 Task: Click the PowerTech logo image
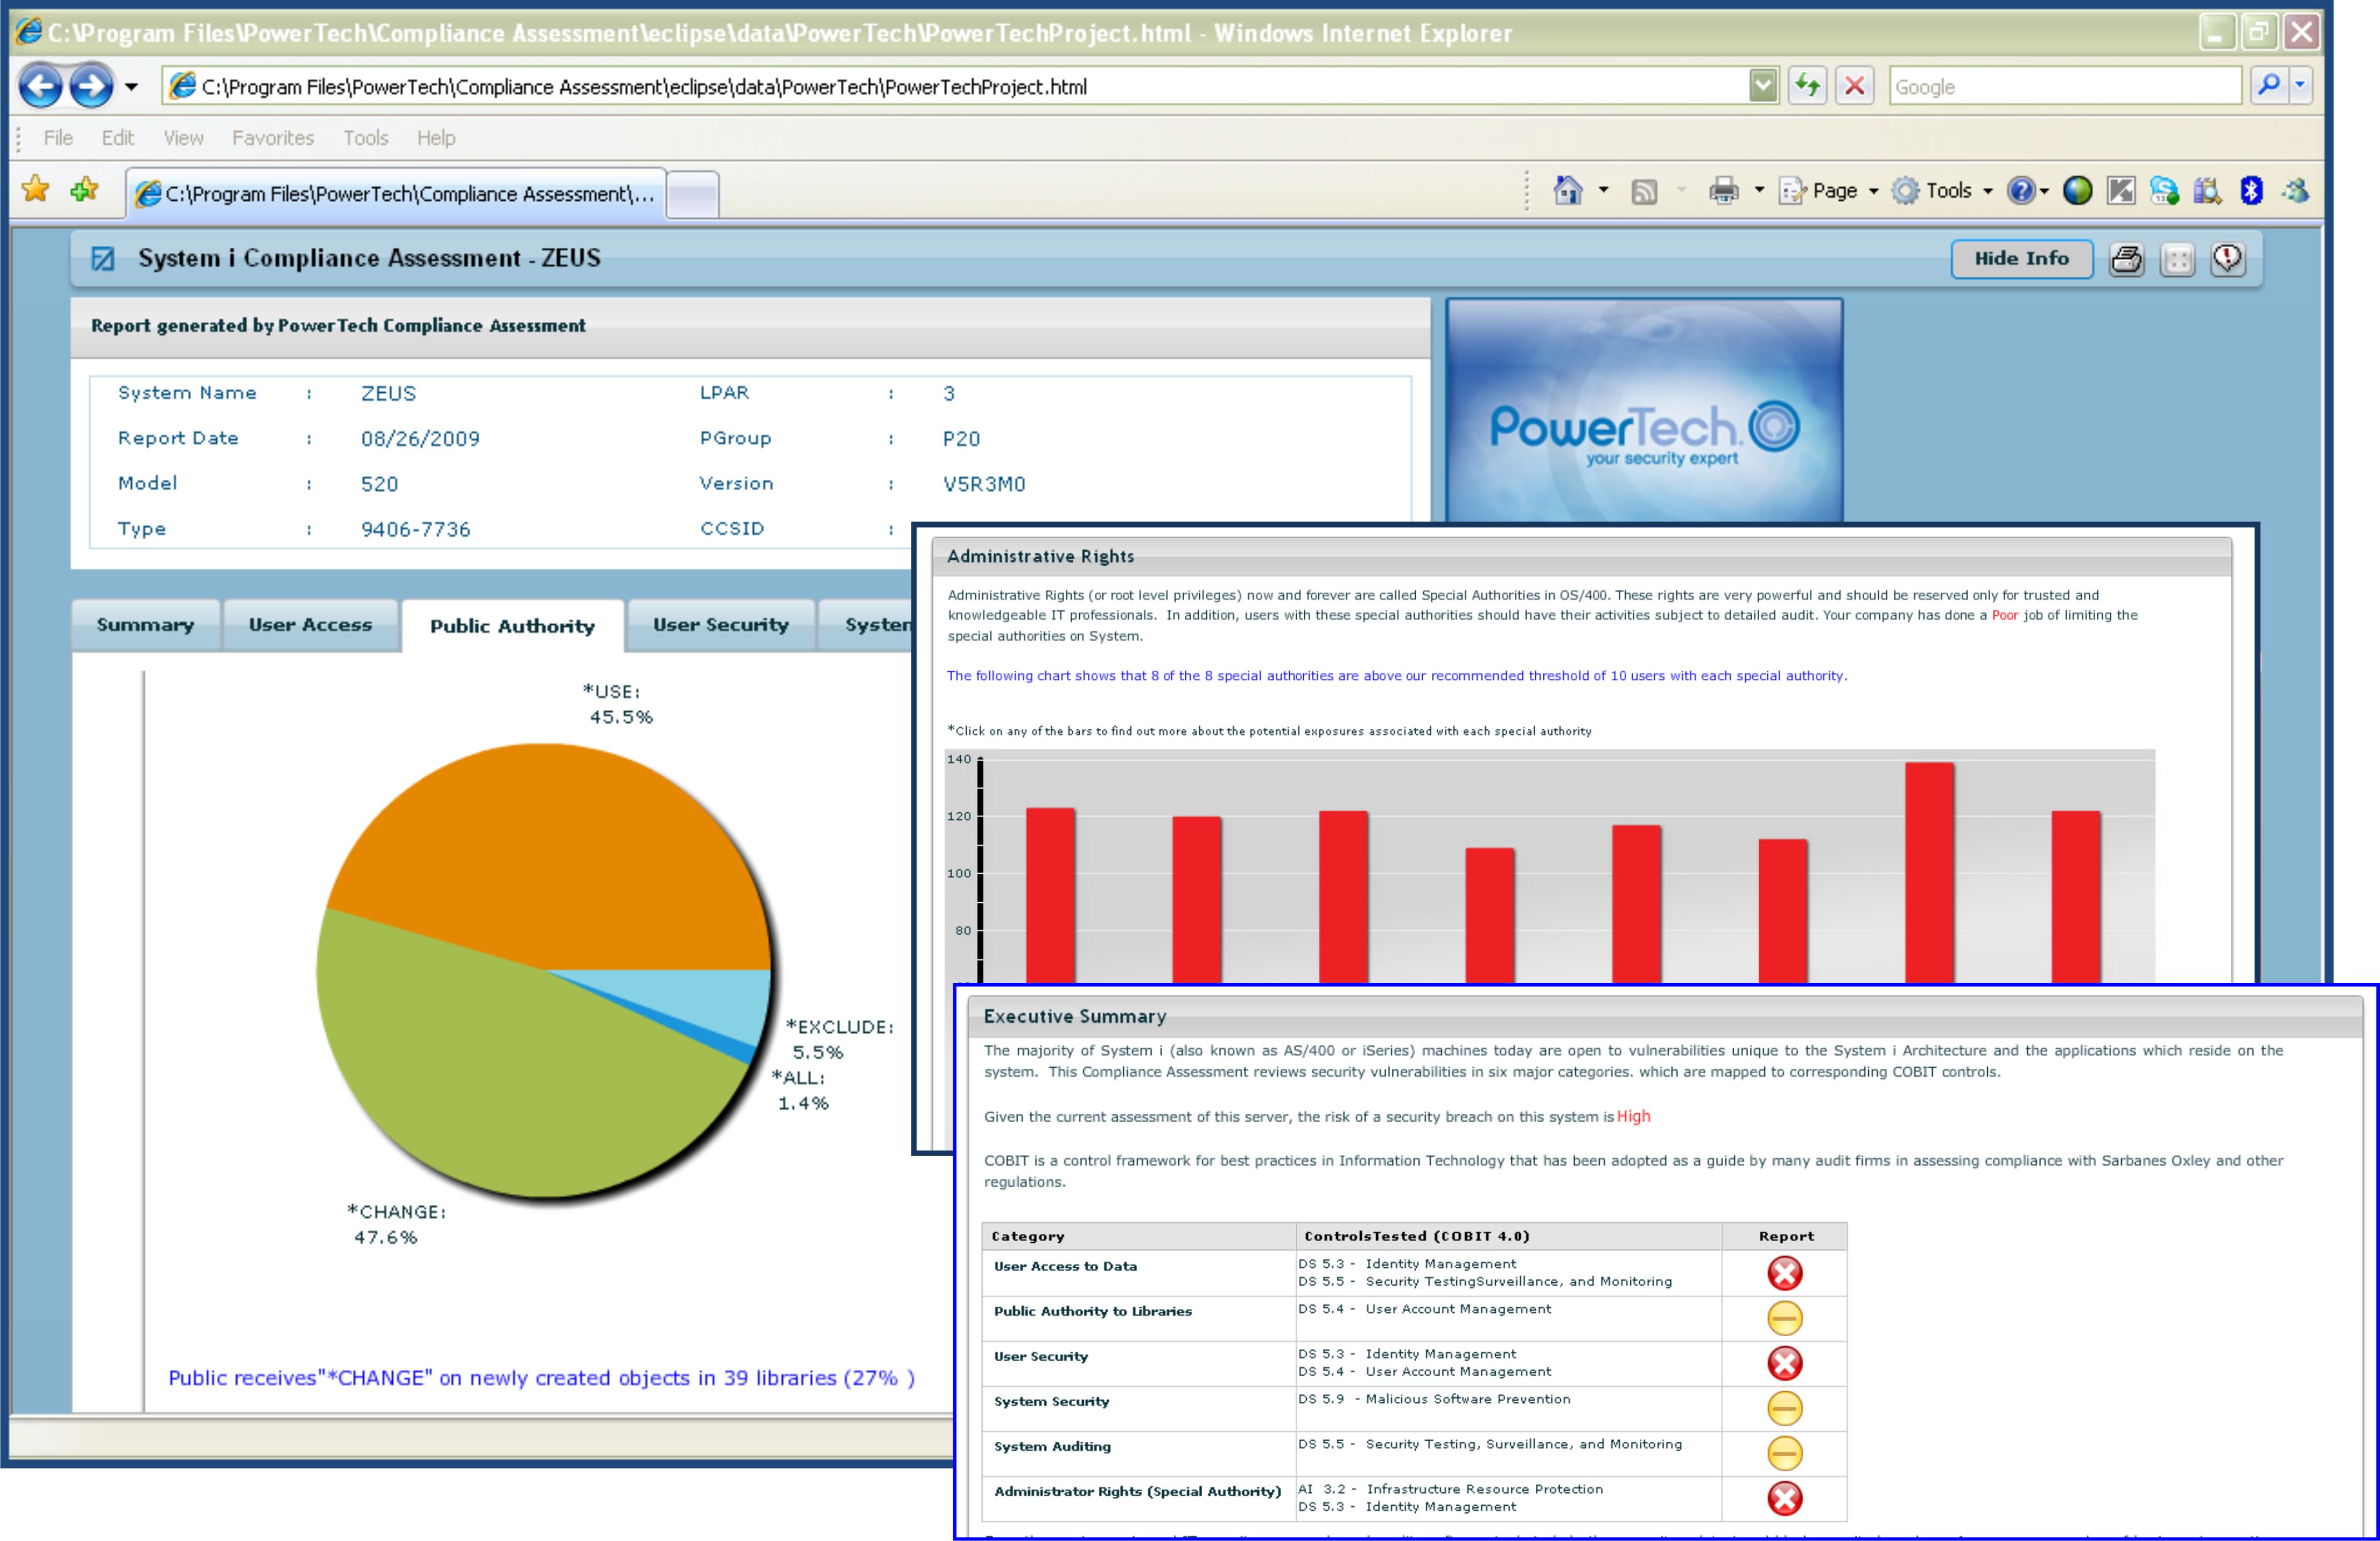coord(1644,410)
